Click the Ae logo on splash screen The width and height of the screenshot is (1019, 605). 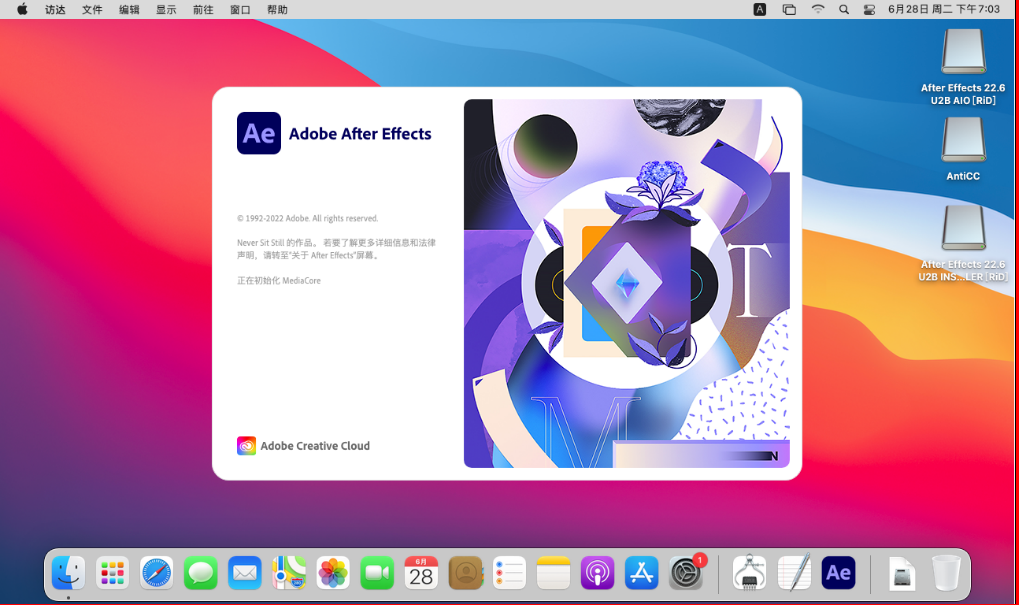point(259,133)
